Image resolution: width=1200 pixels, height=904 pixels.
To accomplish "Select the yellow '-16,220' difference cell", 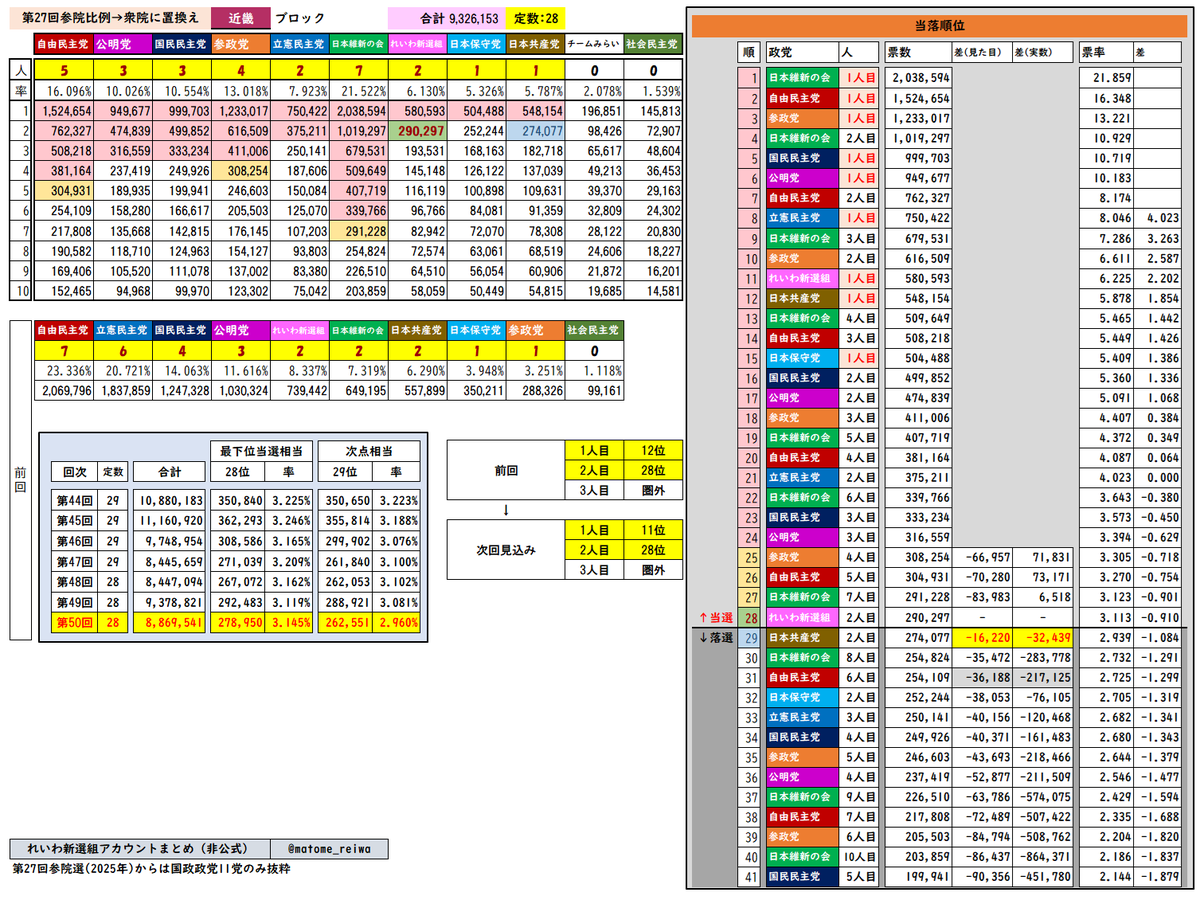I will pos(982,636).
